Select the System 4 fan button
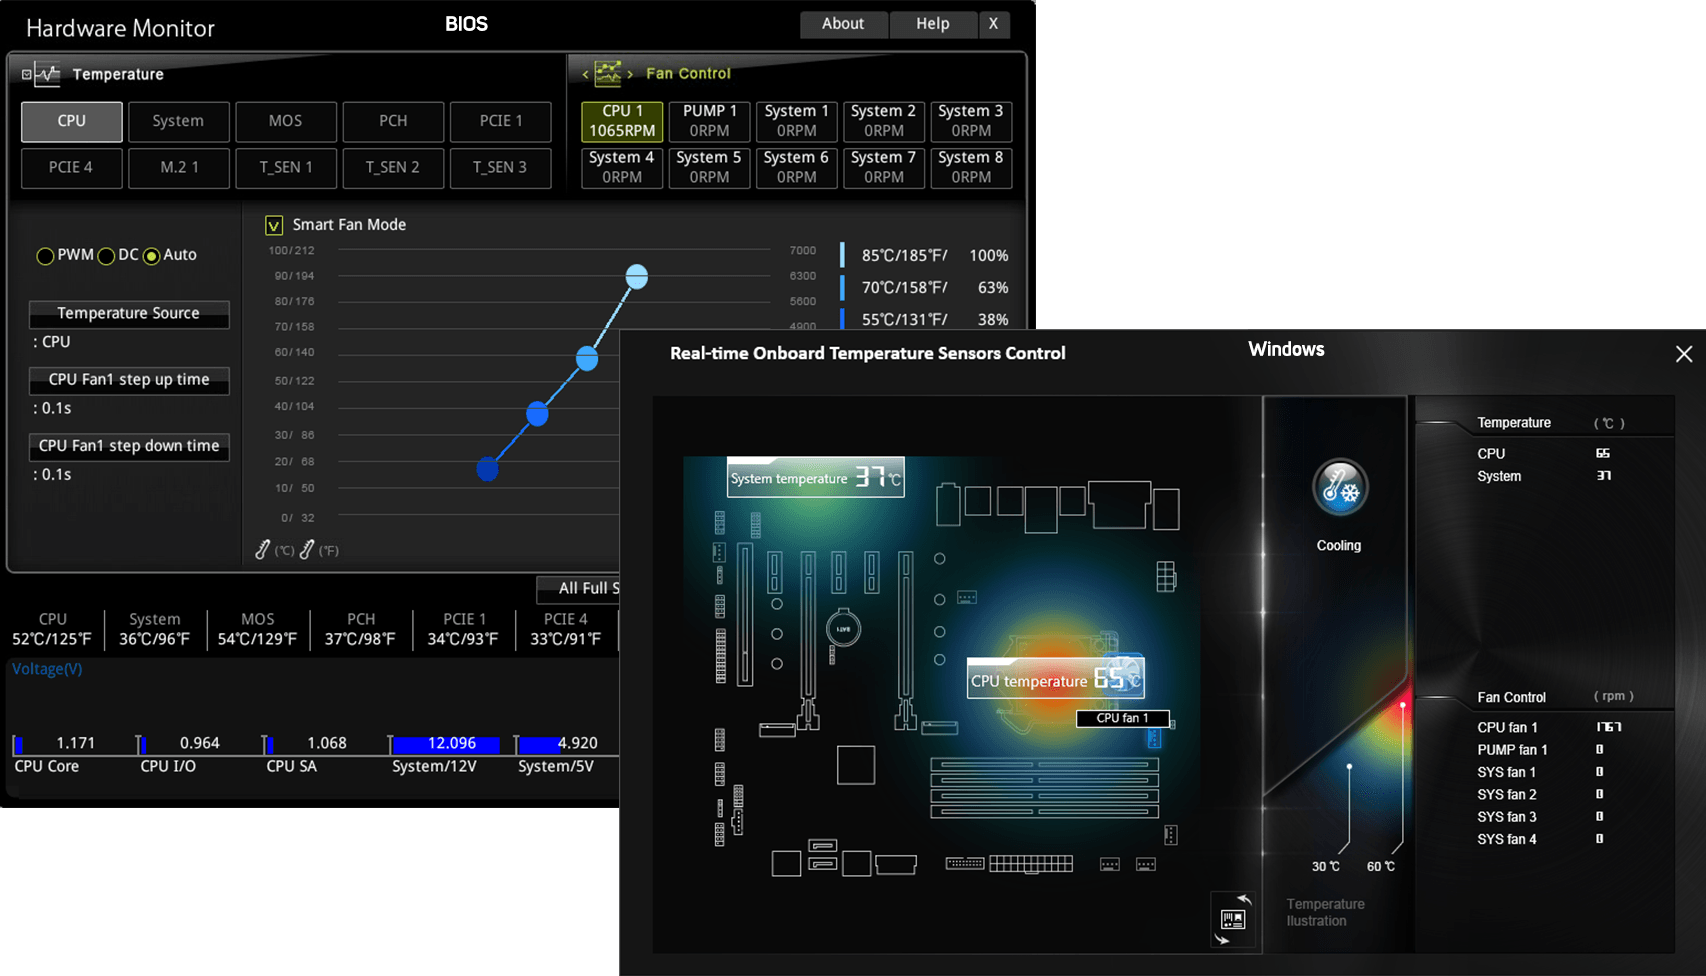Screen dimensions: 1706x976 [622, 167]
